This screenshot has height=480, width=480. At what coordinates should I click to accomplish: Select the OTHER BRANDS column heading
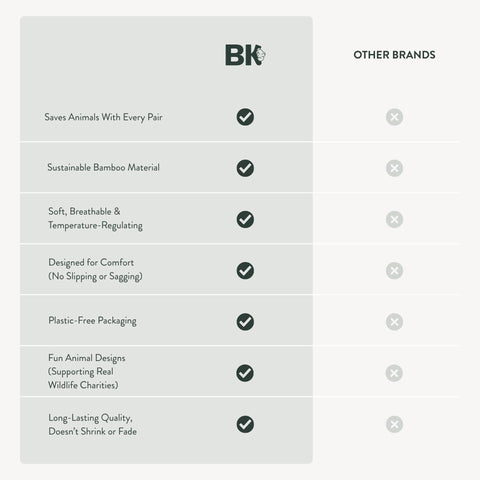coord(394,55)
